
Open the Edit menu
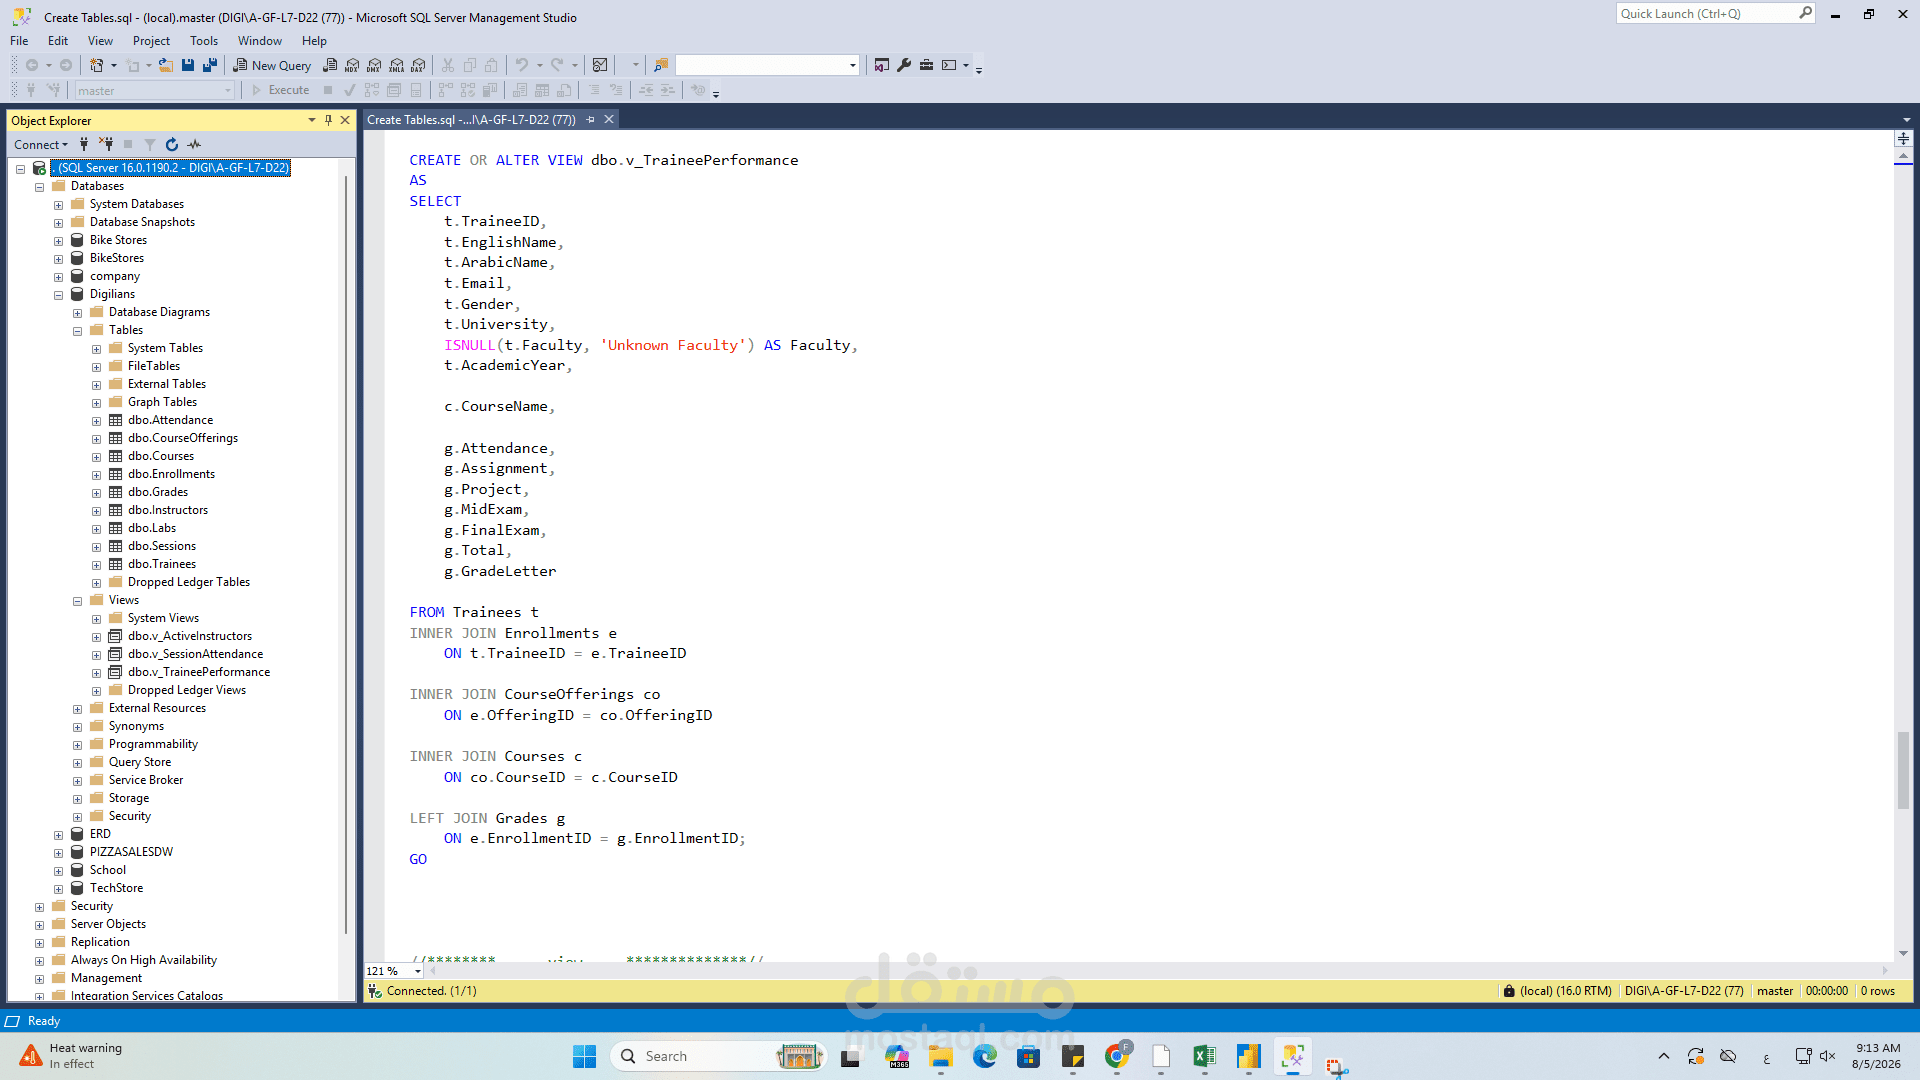pos(58,41)
